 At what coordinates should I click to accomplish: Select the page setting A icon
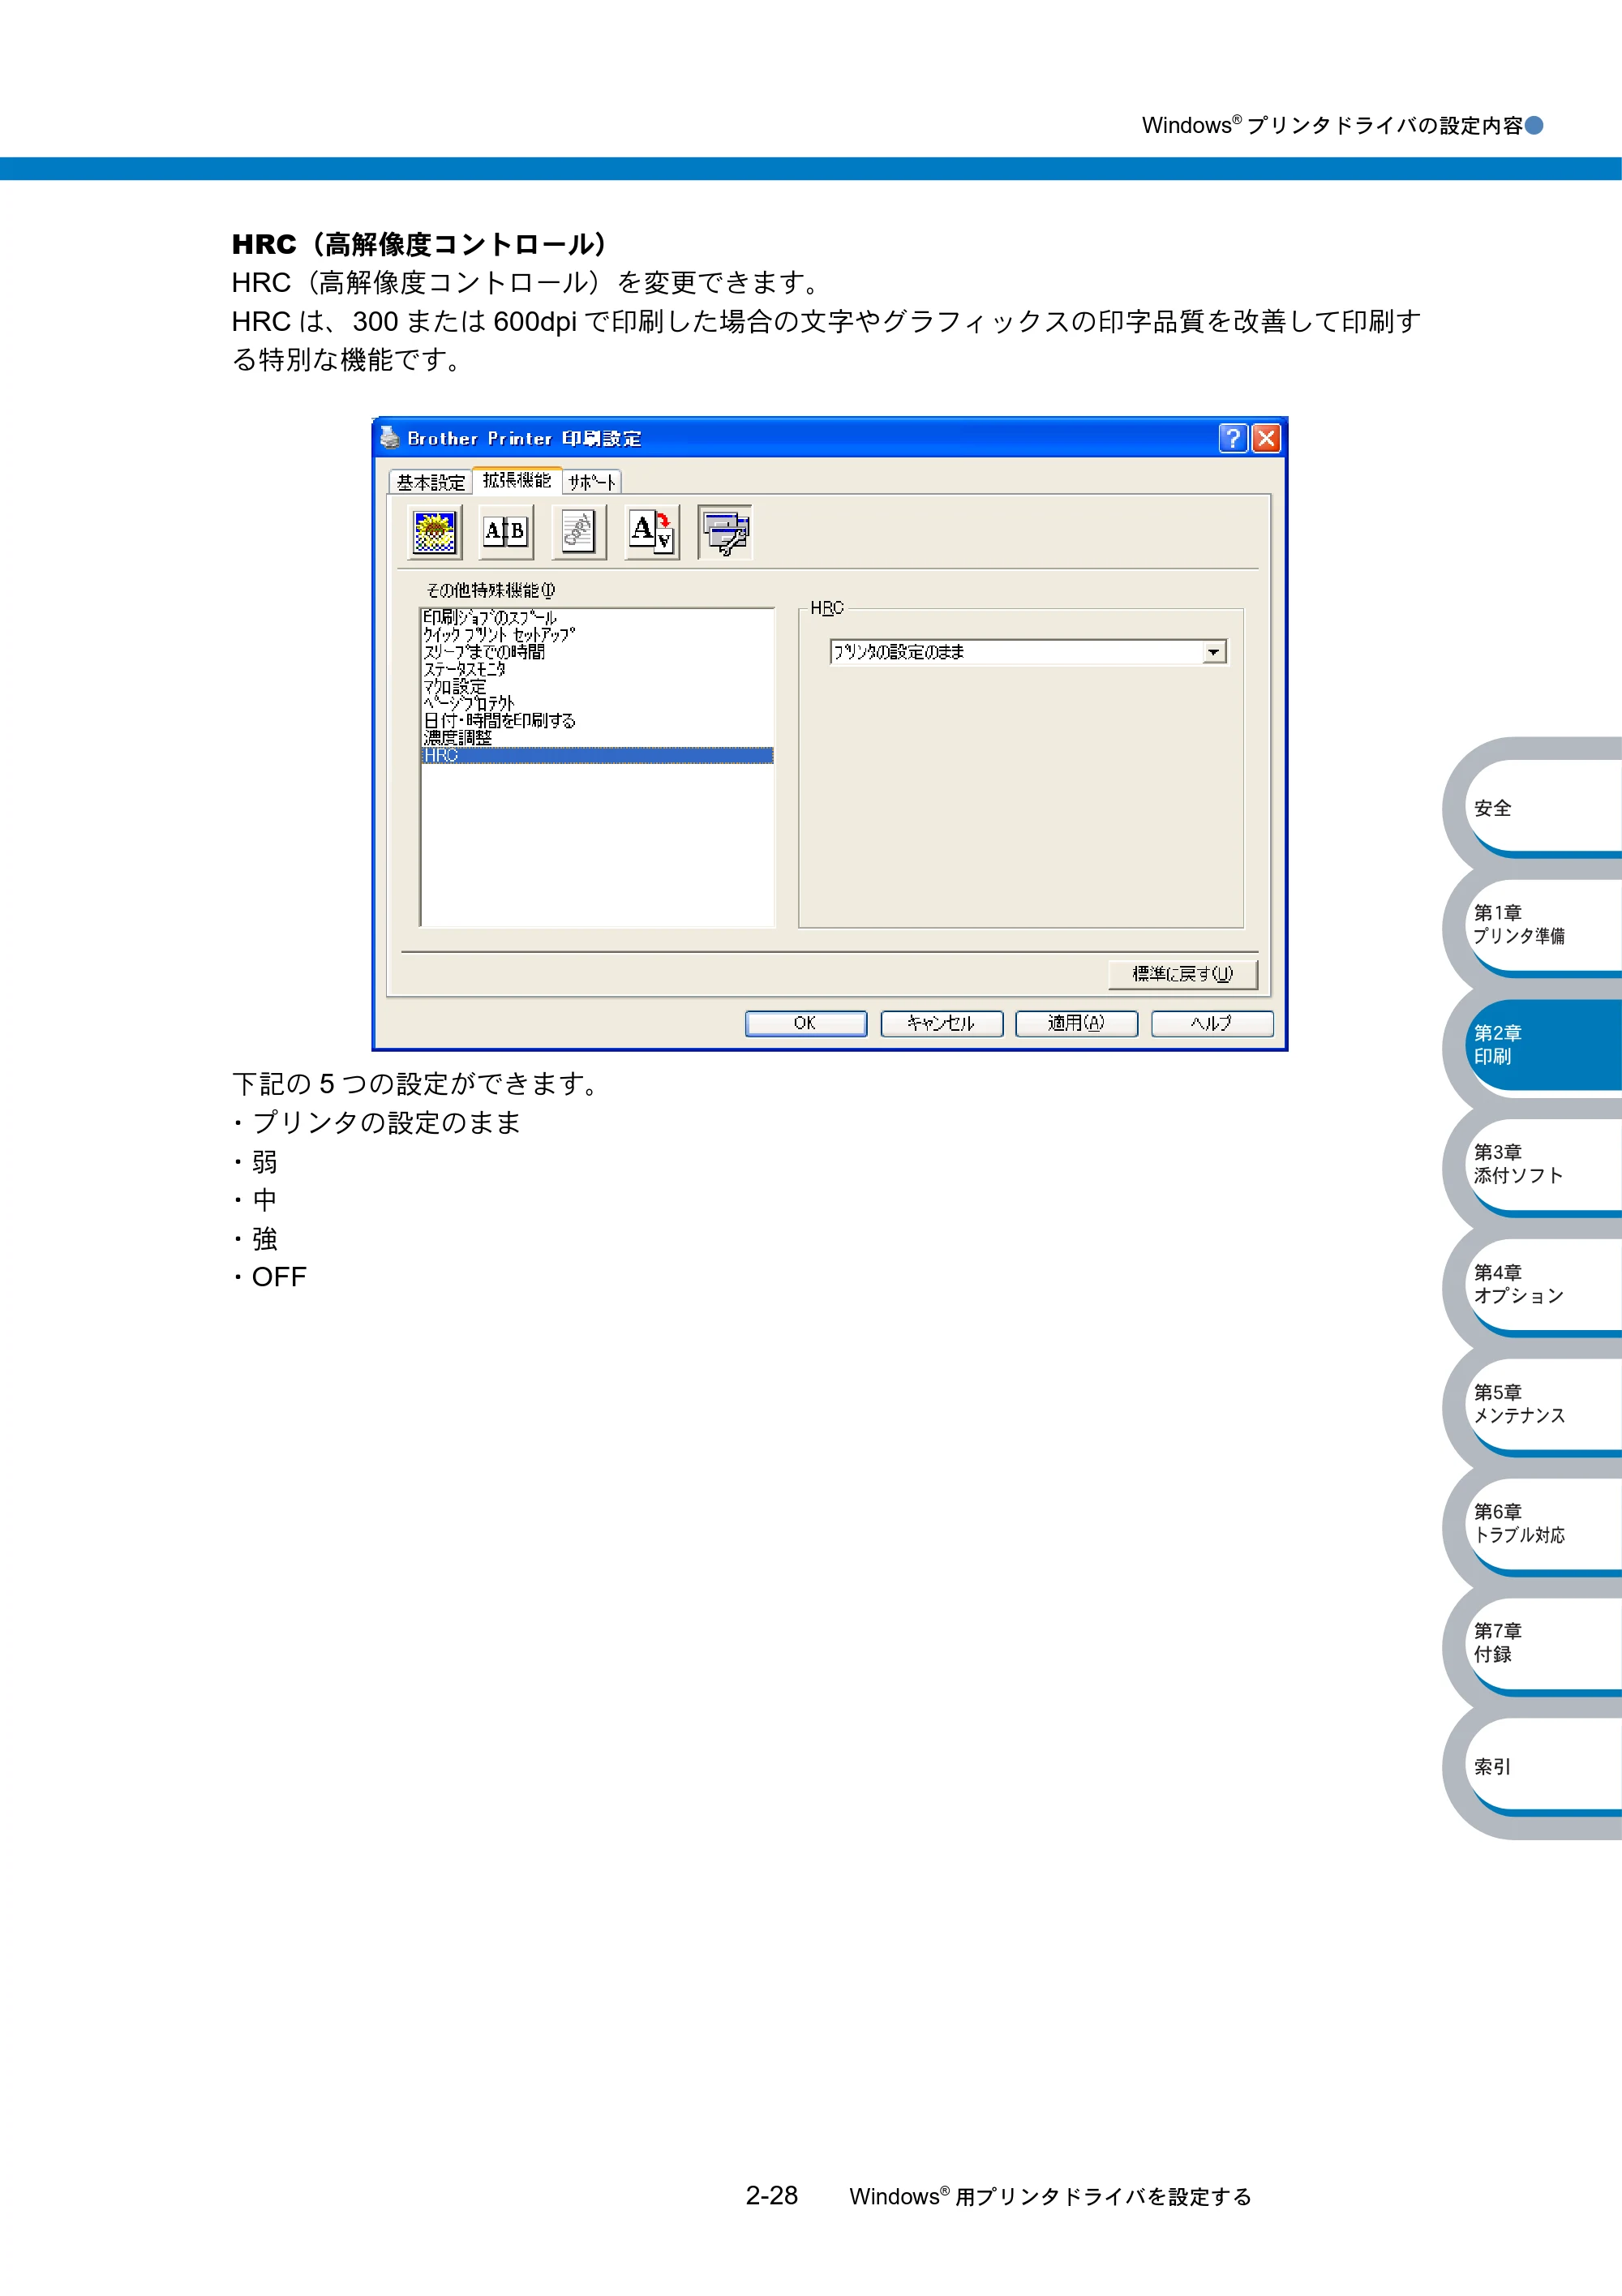[x=652, y=532]
